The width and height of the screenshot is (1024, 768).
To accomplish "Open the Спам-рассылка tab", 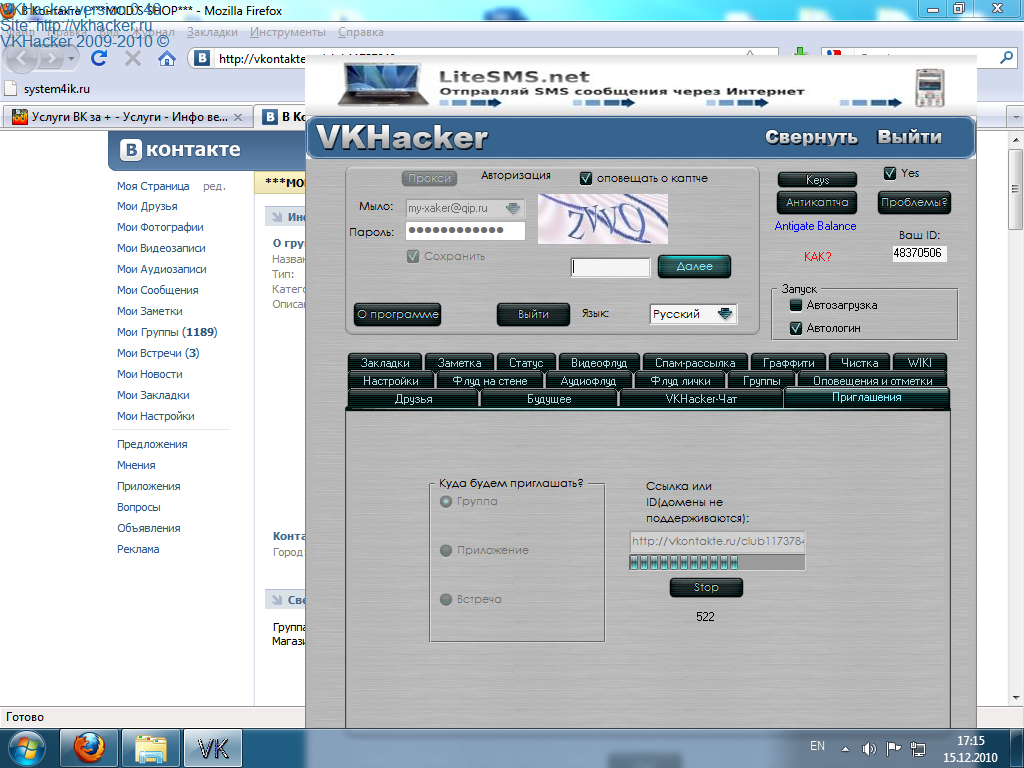I will pos(695,362).
